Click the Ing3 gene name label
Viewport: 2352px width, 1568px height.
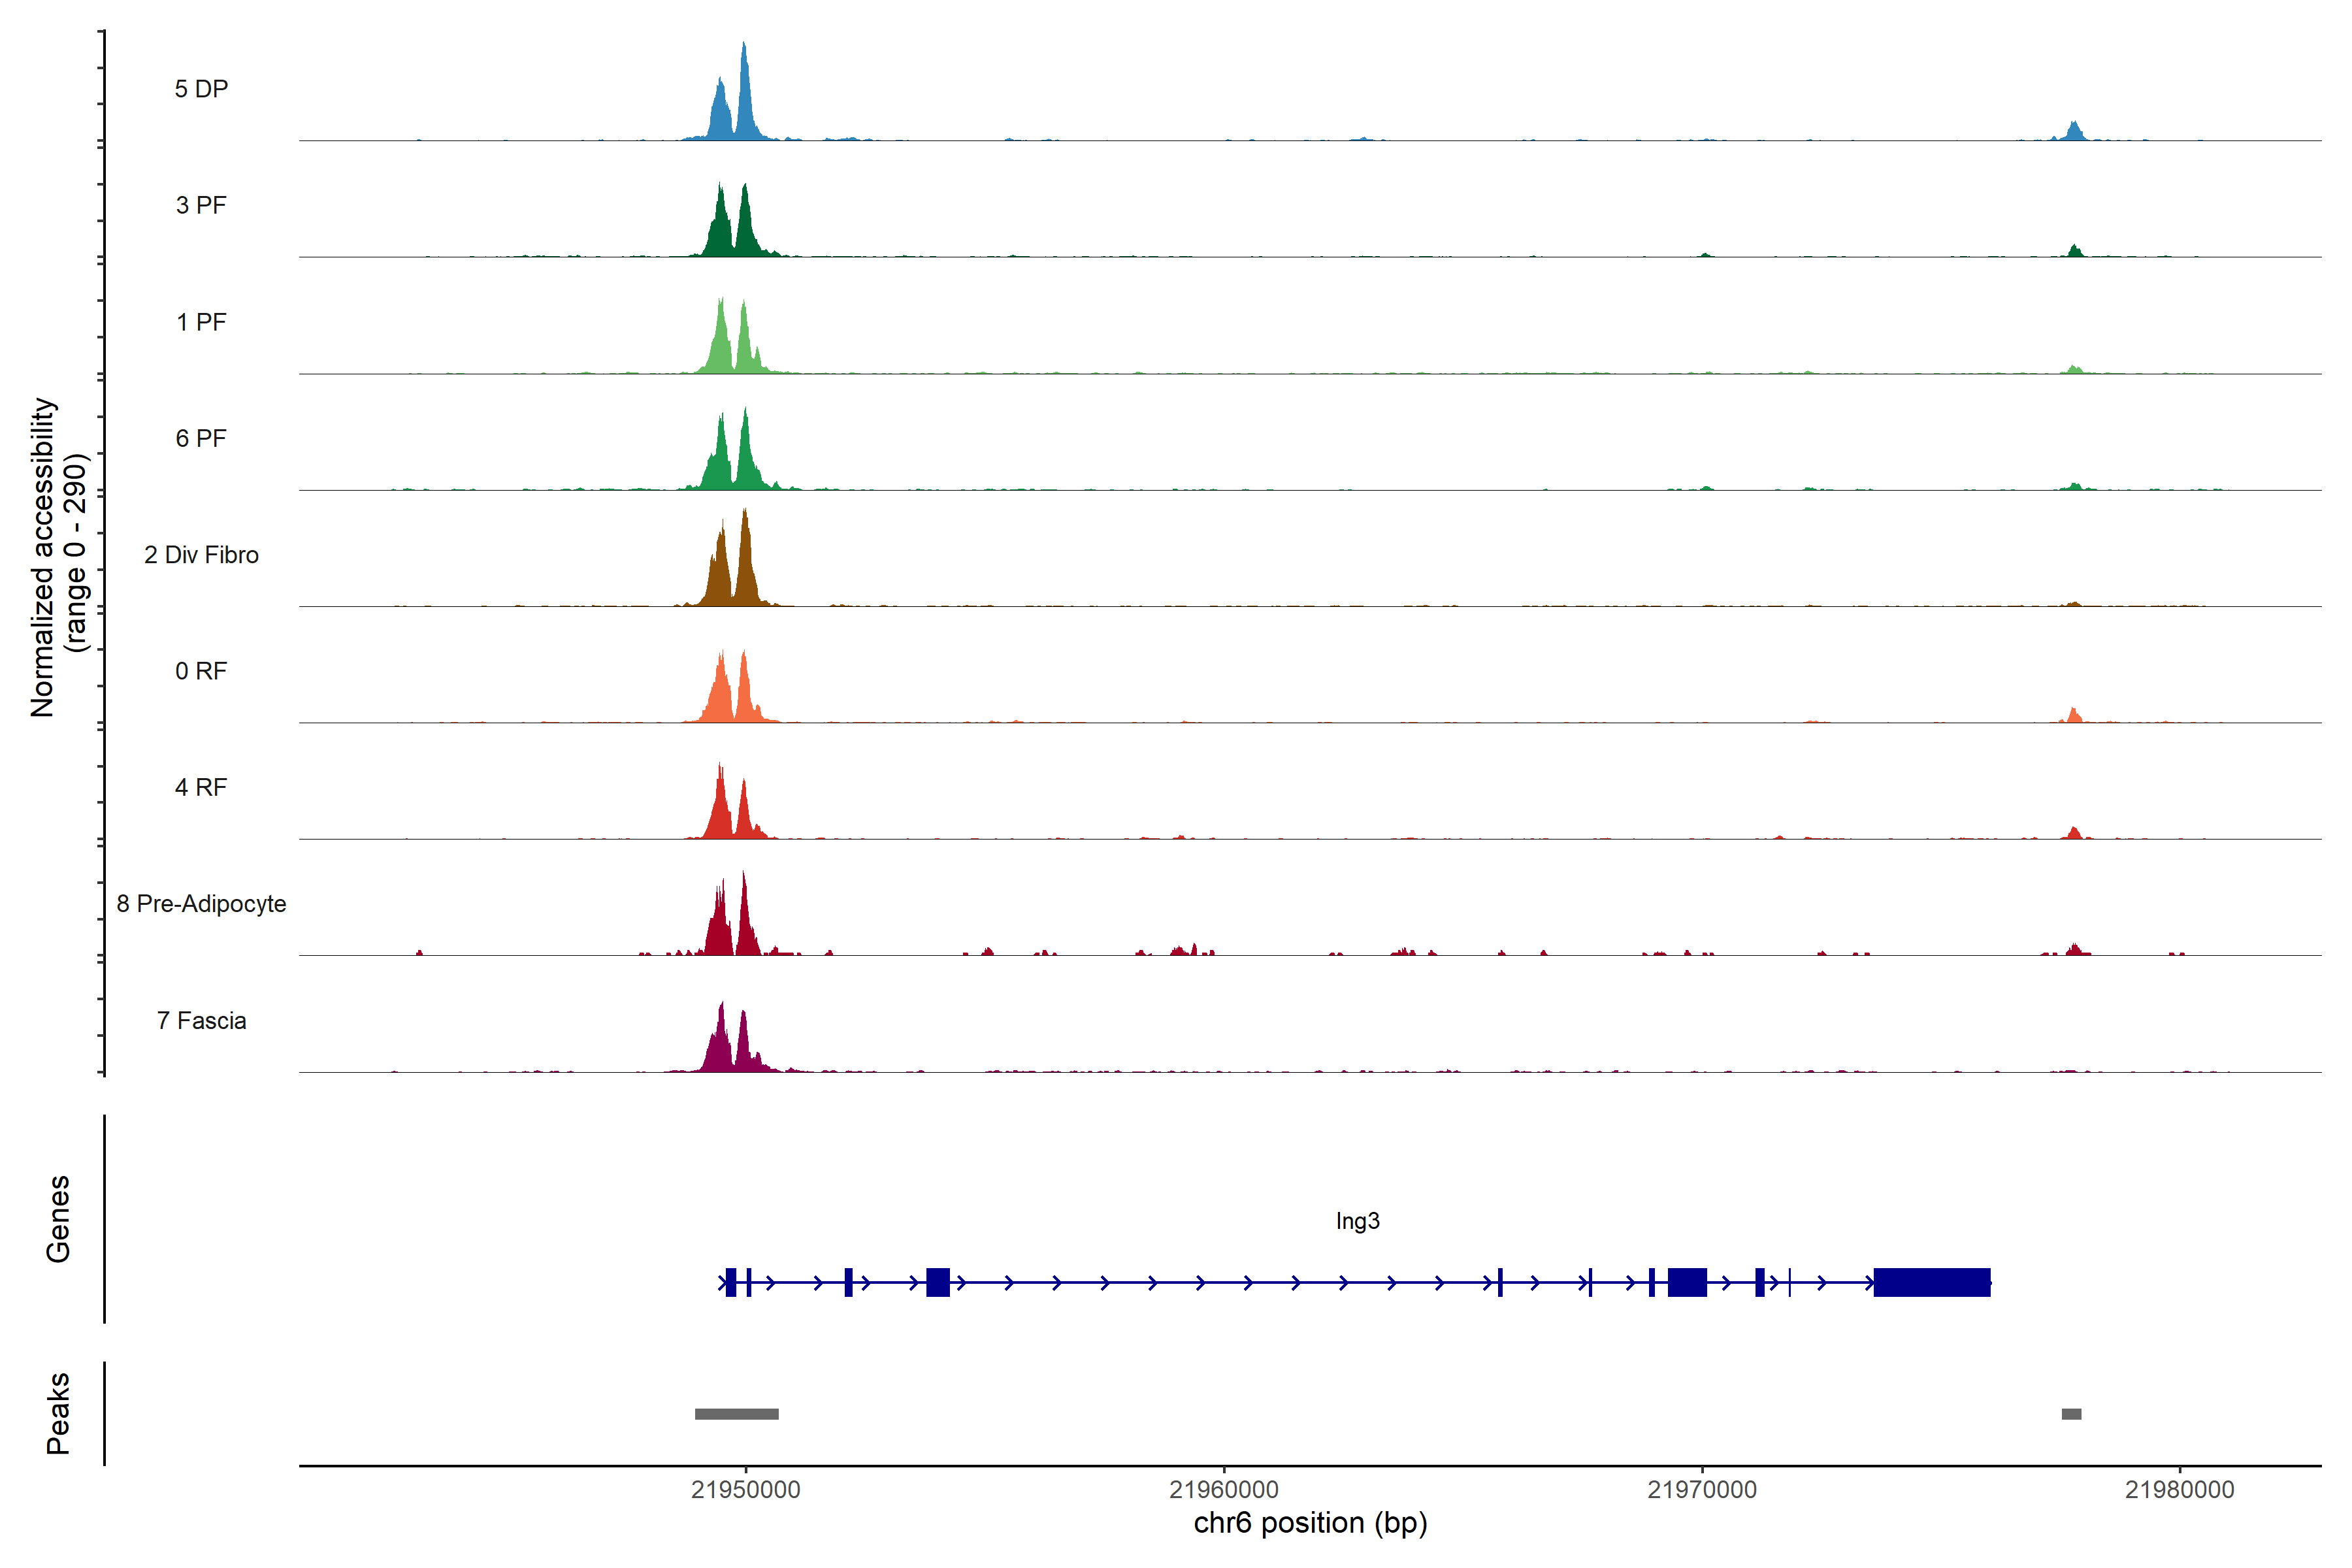coord(1357,1221)
